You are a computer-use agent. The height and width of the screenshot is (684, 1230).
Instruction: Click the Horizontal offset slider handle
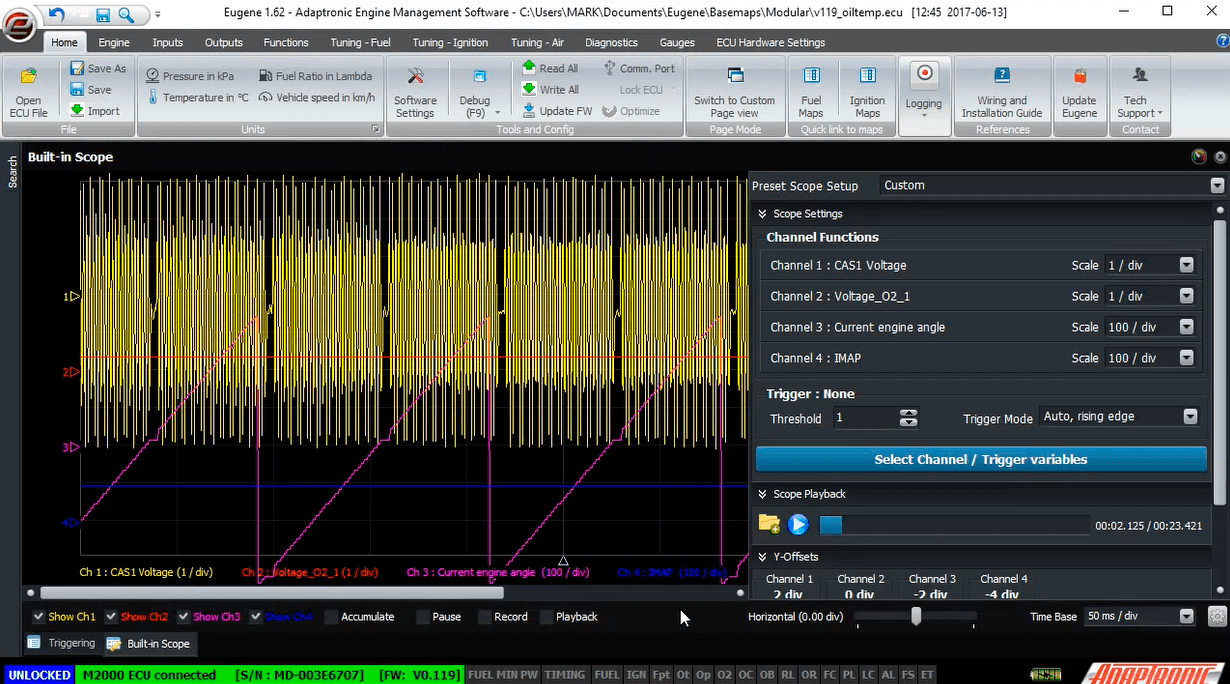click(915, 617)
